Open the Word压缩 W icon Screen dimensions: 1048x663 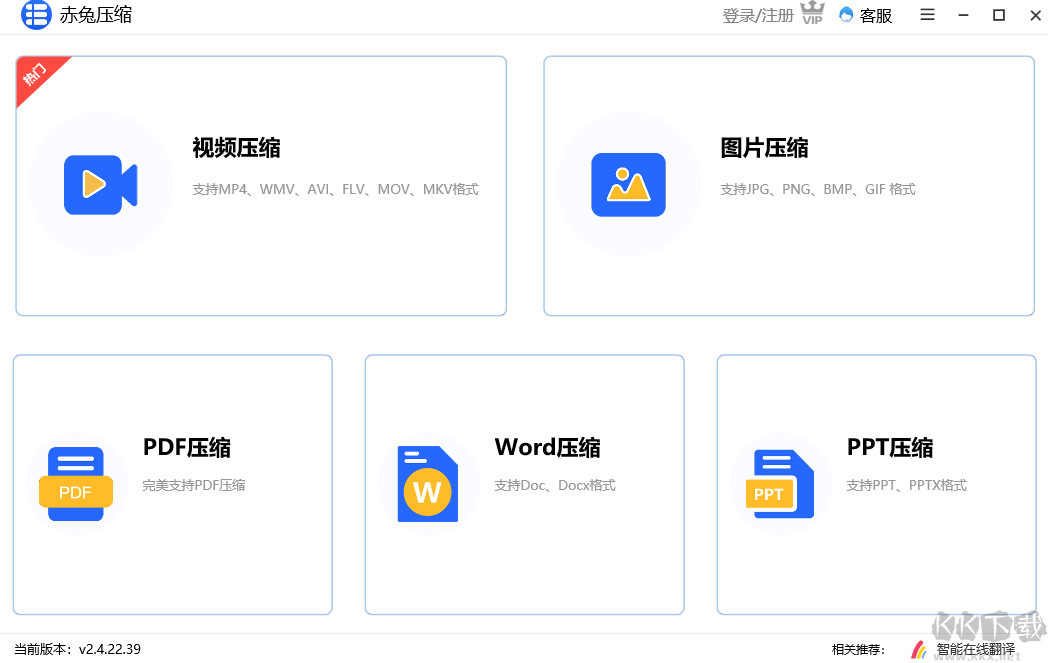pyautogui.click(x=429, y=484)
